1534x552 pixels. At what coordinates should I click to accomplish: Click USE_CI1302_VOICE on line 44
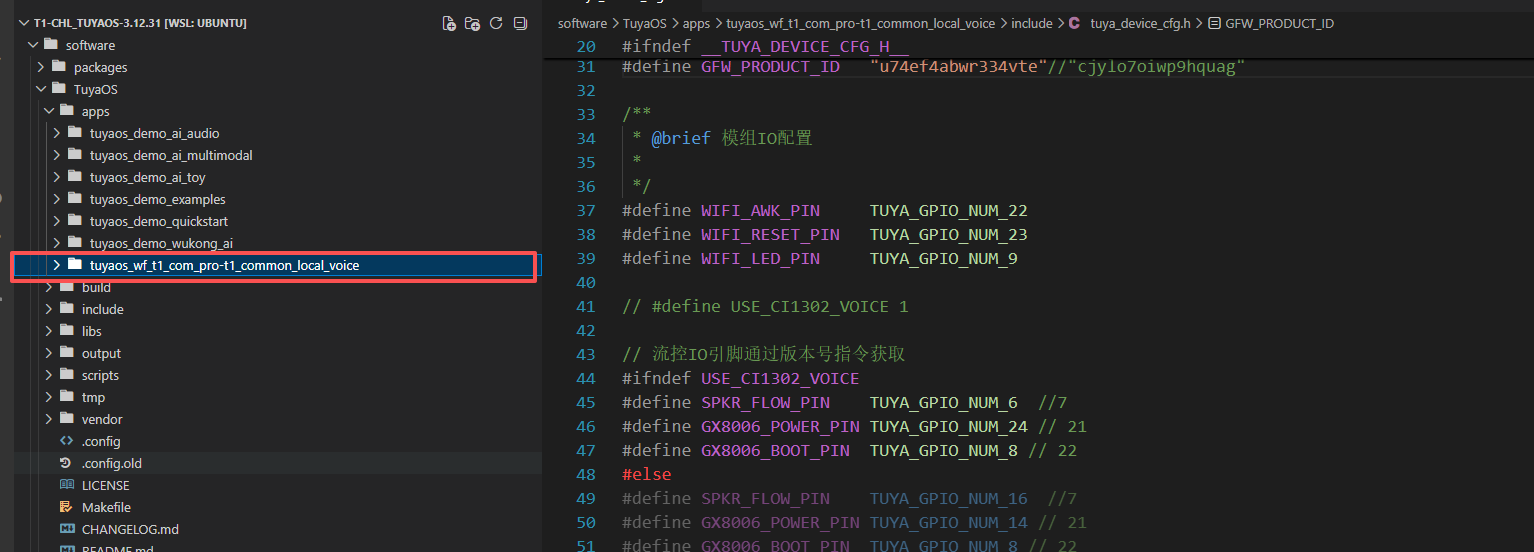(780, 378)
